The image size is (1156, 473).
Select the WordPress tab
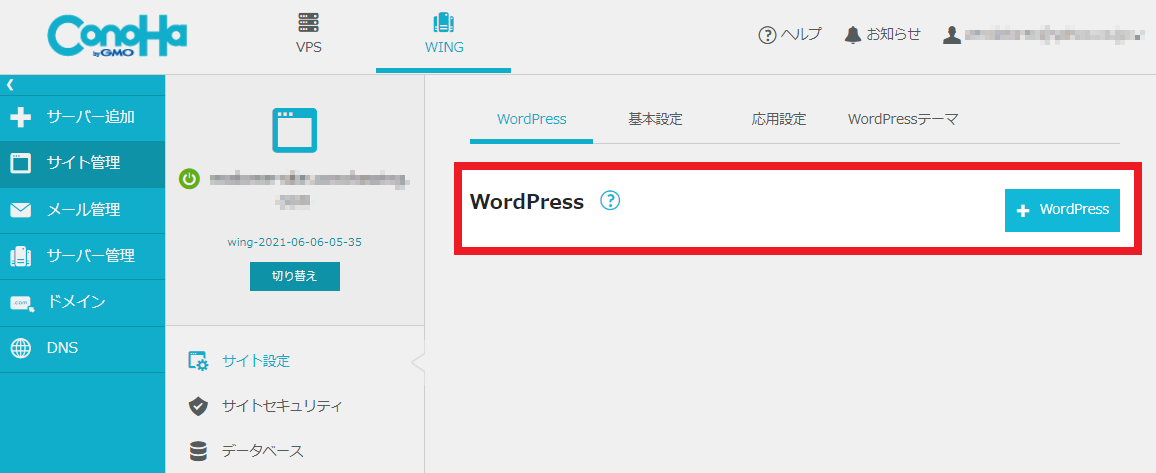click(x=532, y=119)
